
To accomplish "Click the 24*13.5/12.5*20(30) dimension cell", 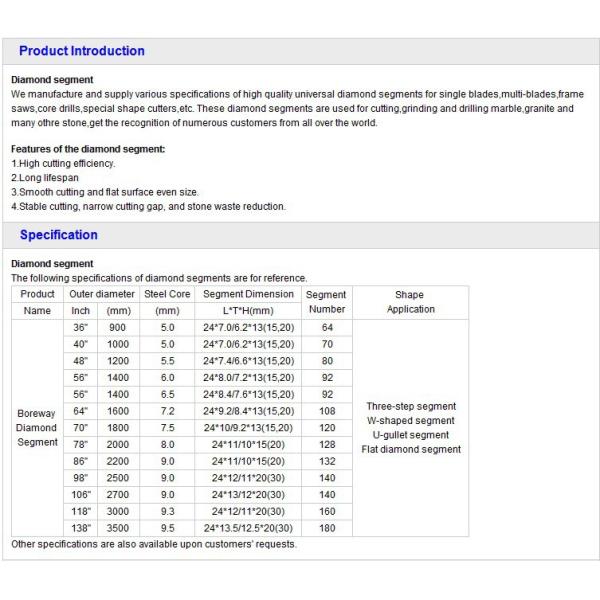I will pyautogui.click(x=248, y=527).
